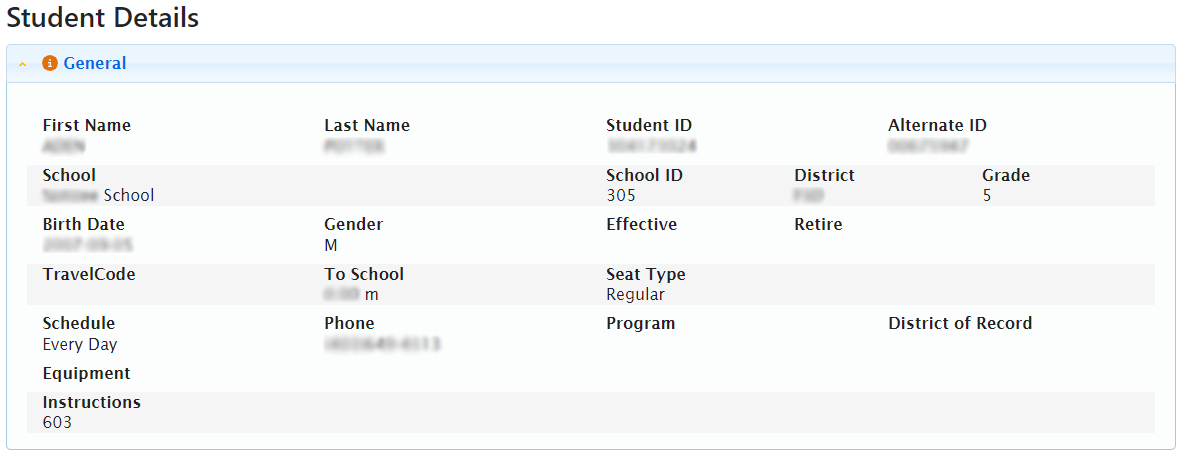
Task: Select the Gender value M
Action: tap(331, 245)
